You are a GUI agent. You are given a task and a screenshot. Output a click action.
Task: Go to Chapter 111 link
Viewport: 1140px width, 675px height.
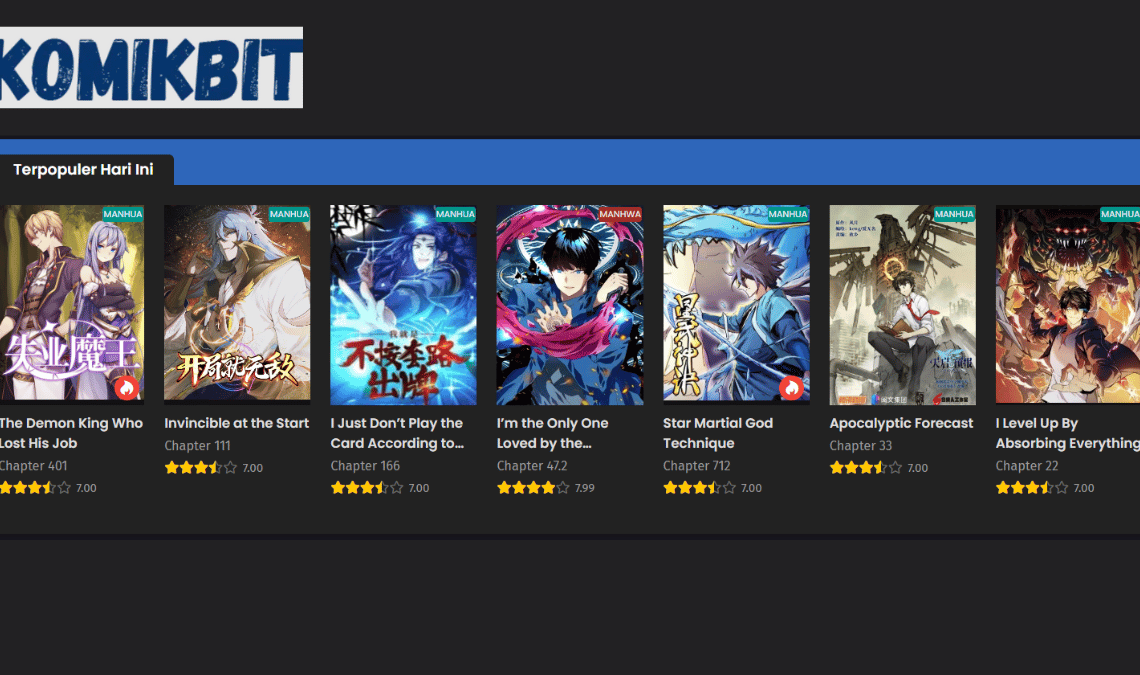click(197, 446)
